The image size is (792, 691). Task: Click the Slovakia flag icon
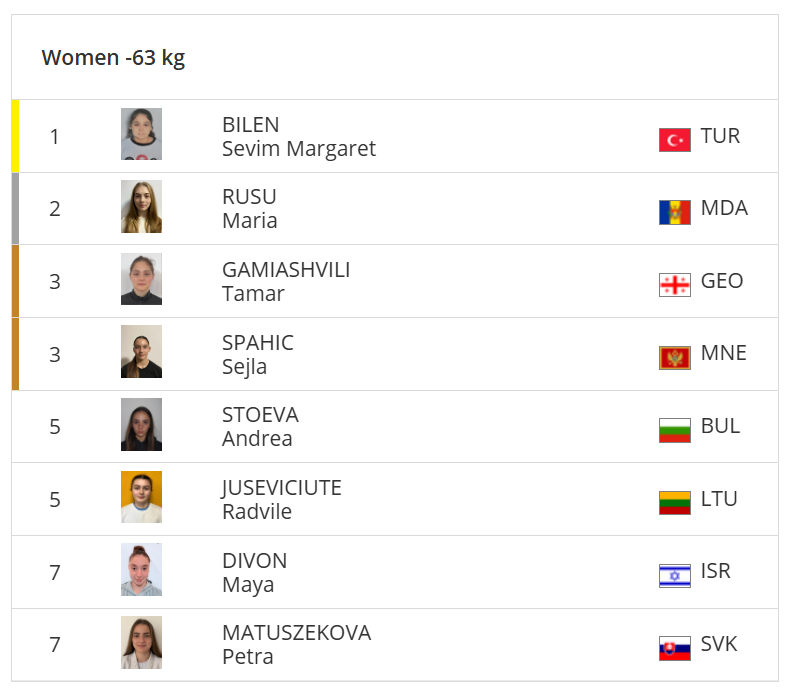click(675, 648)
